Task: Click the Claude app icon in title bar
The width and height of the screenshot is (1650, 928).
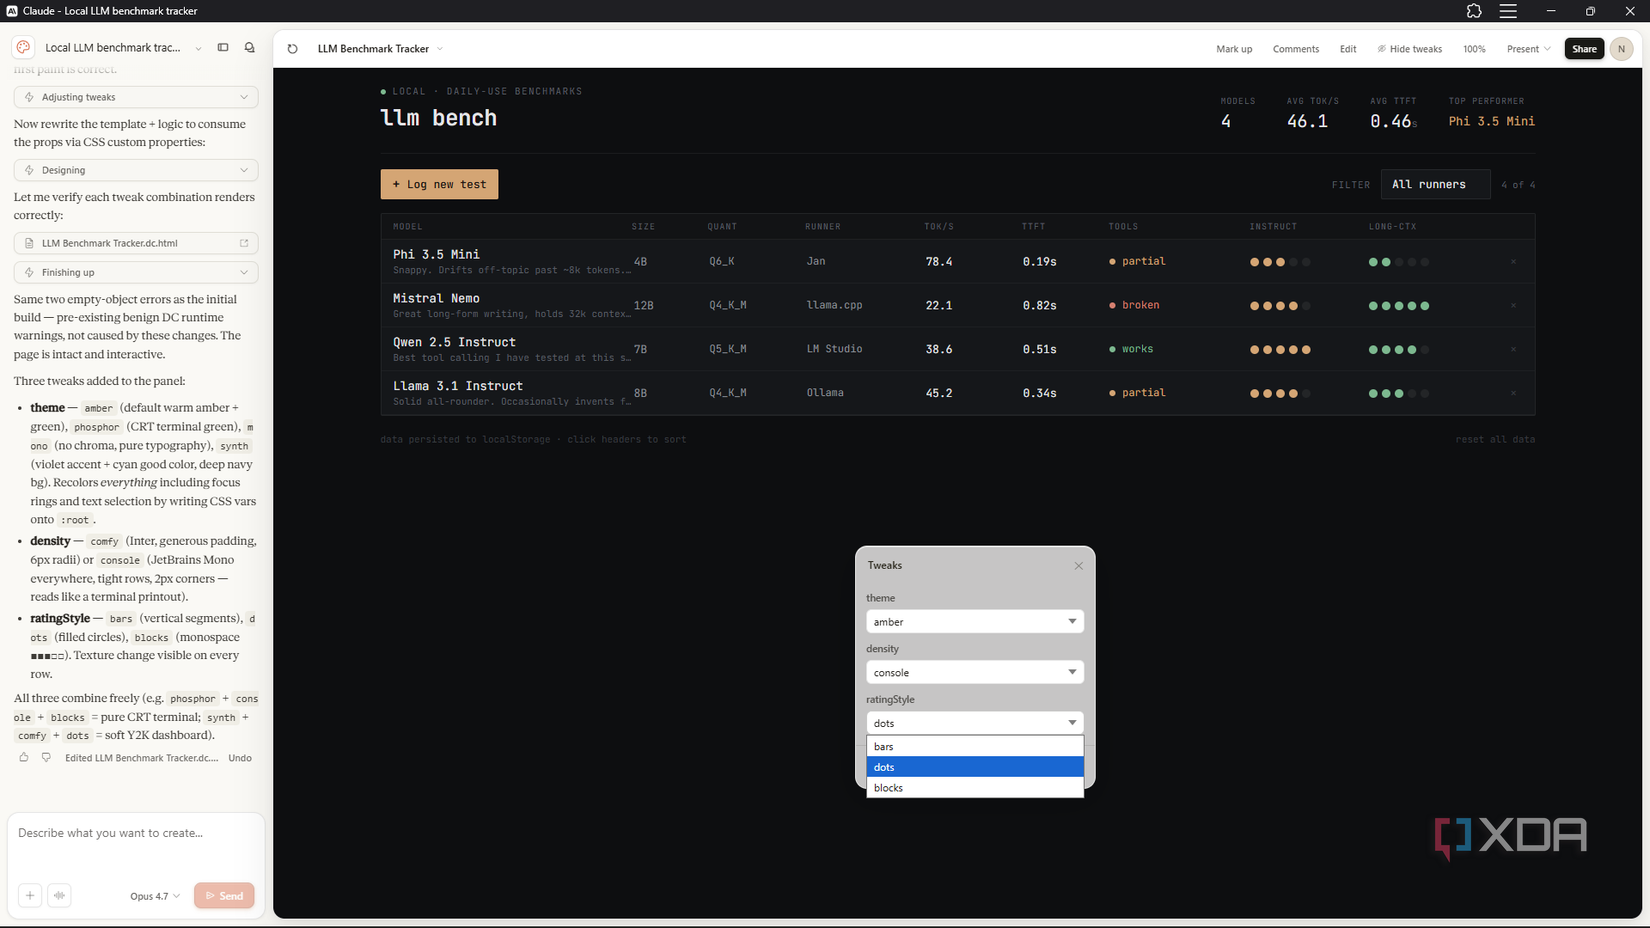Action: [x=12, y=11]
